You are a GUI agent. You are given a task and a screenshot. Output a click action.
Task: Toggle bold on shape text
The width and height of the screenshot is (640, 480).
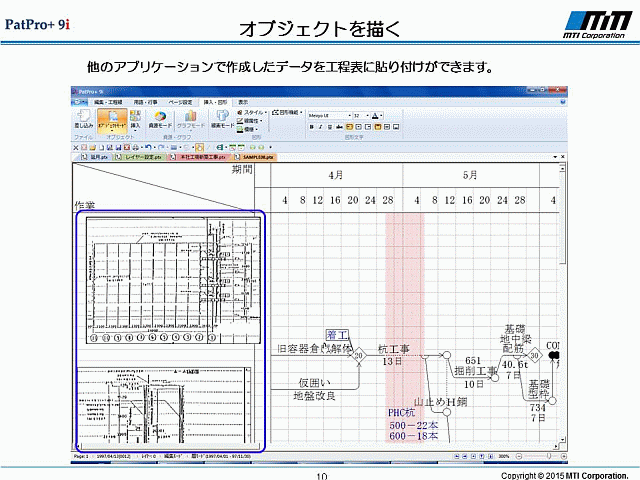pos(311,127)
